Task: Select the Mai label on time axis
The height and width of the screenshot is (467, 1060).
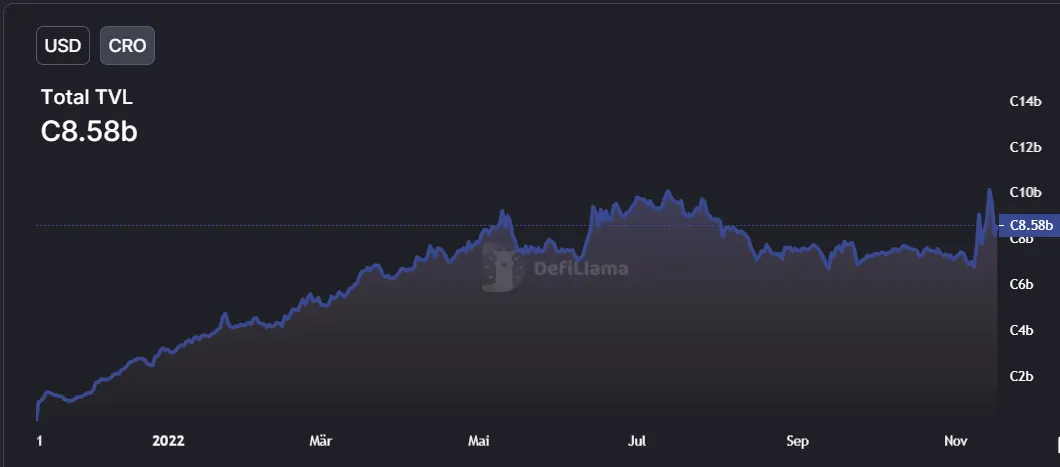Action: [x=479, y=441]
